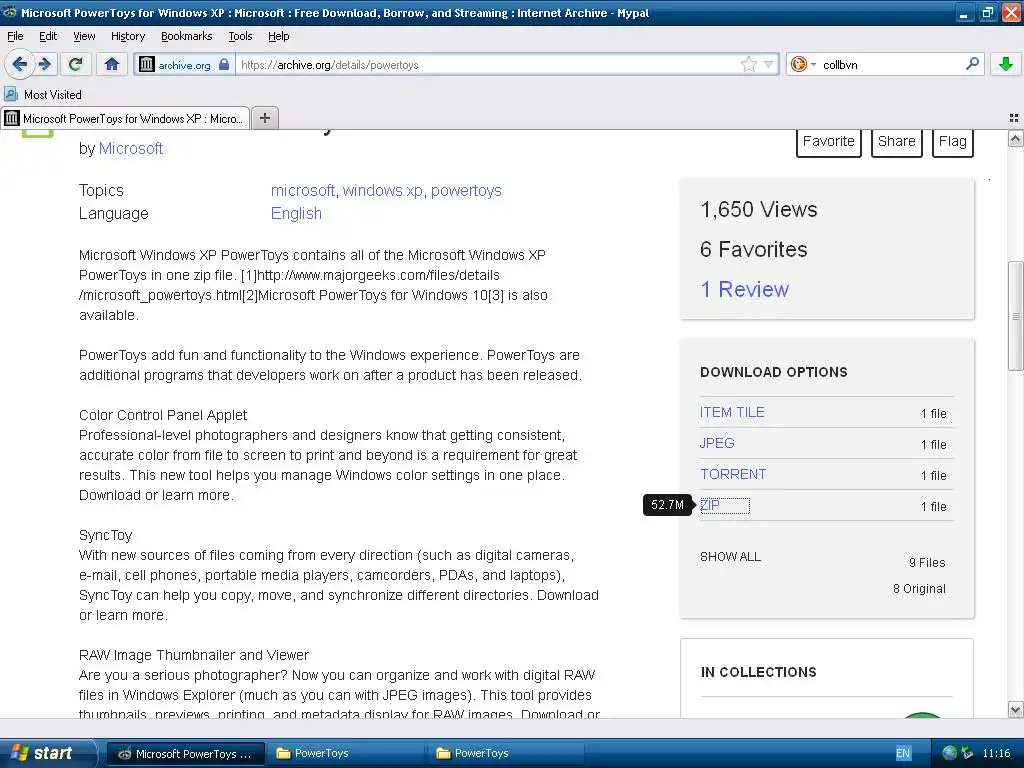Open a new tab with plus button
Image resolution: width=1024 pixels, height=768 pixels.
[264, 118]
